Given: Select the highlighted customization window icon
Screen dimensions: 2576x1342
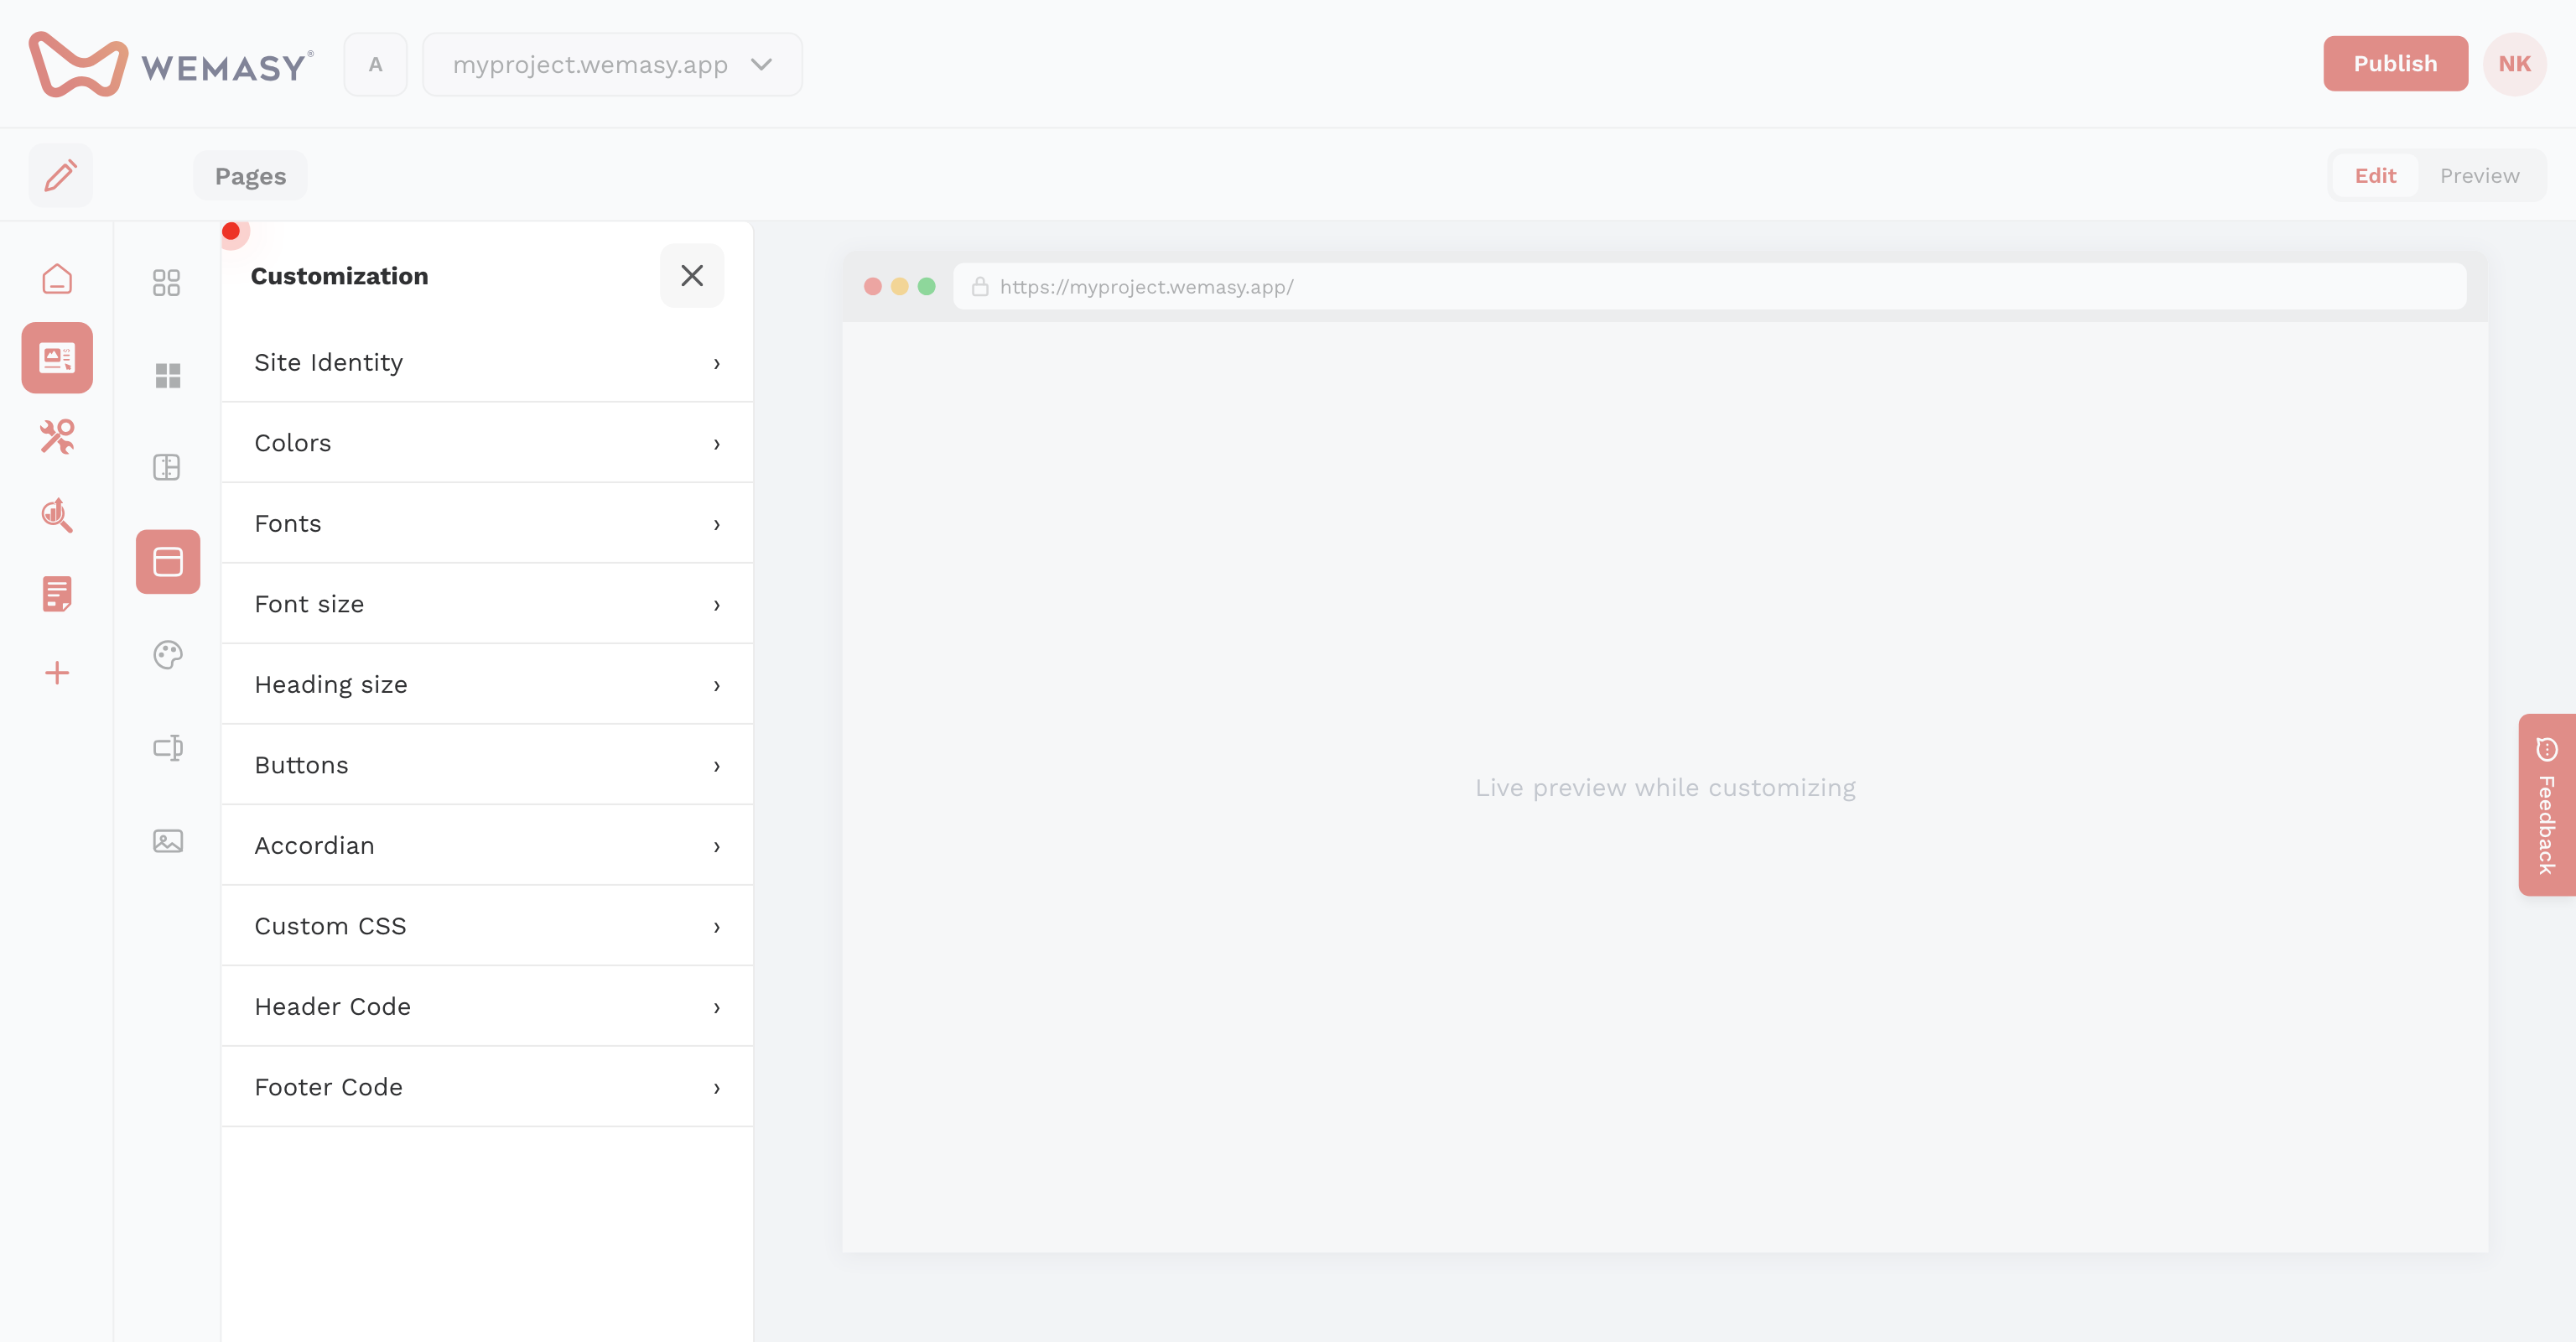Looking at the screenshot, I should 167,561.
